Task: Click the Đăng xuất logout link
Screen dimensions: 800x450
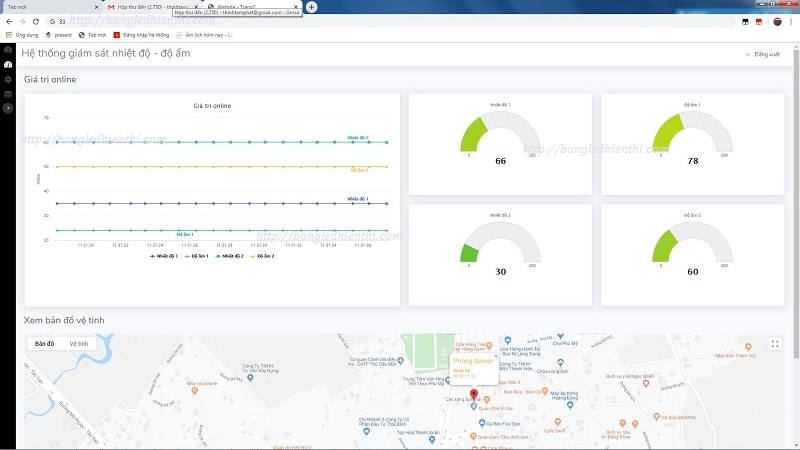Action: pyautogui.click(x=766, y=54)
